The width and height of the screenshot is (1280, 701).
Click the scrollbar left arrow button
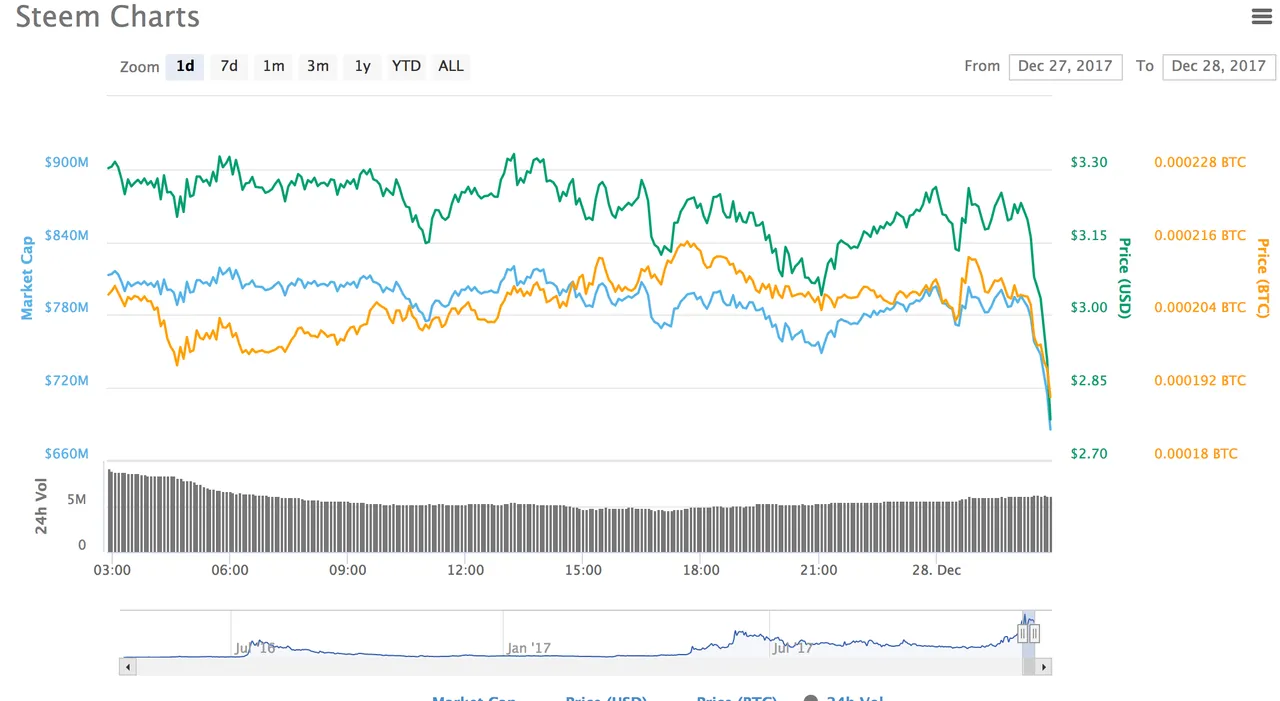(126, 666)
